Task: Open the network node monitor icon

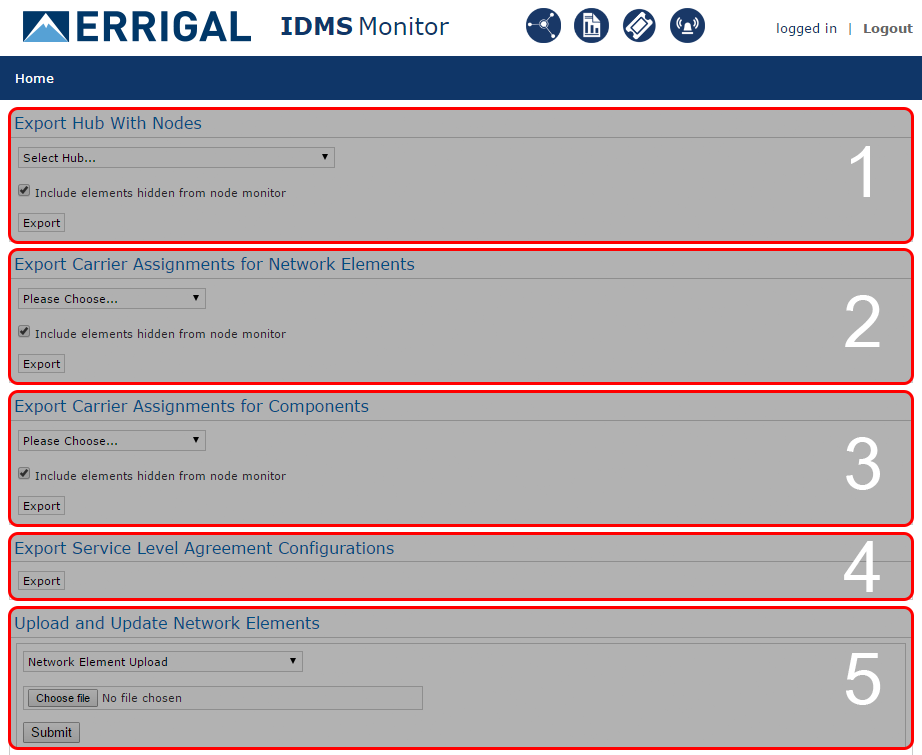Action: pos(543,26)
